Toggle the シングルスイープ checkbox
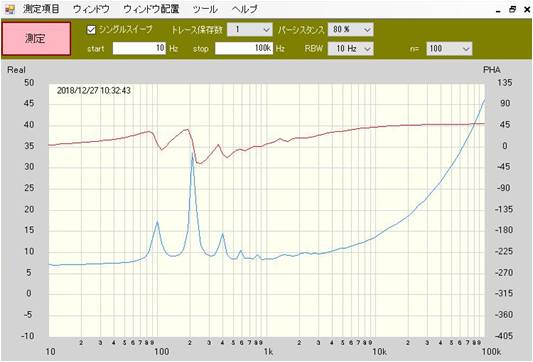The width and height of the screenshot is (533, 362). click(91, 30)
